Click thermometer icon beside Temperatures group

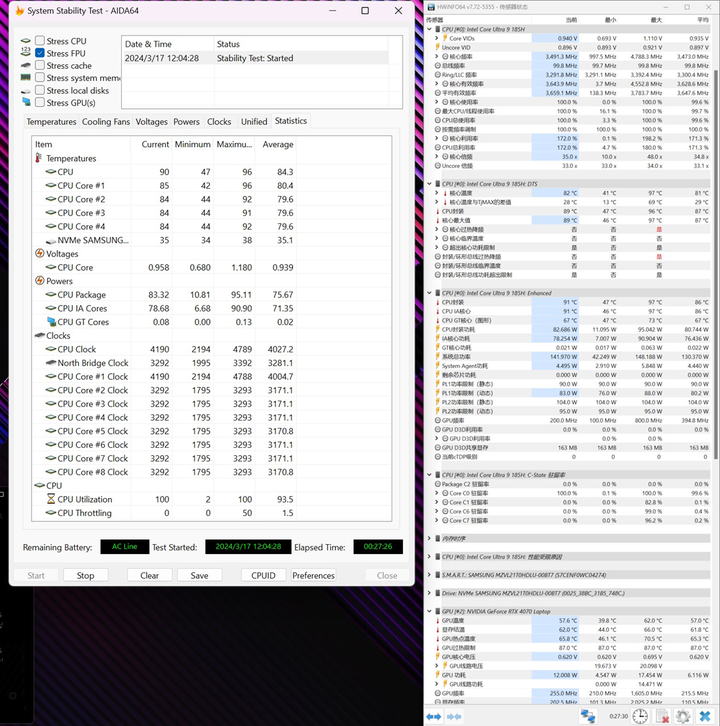38,158
